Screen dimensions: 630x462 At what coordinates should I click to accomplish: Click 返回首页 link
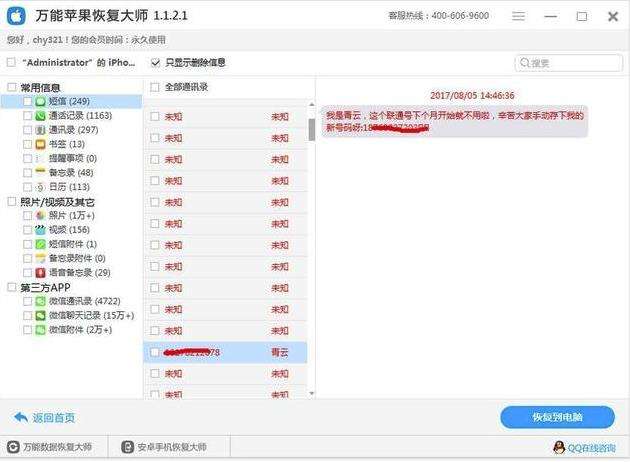(x=53, y=418)
